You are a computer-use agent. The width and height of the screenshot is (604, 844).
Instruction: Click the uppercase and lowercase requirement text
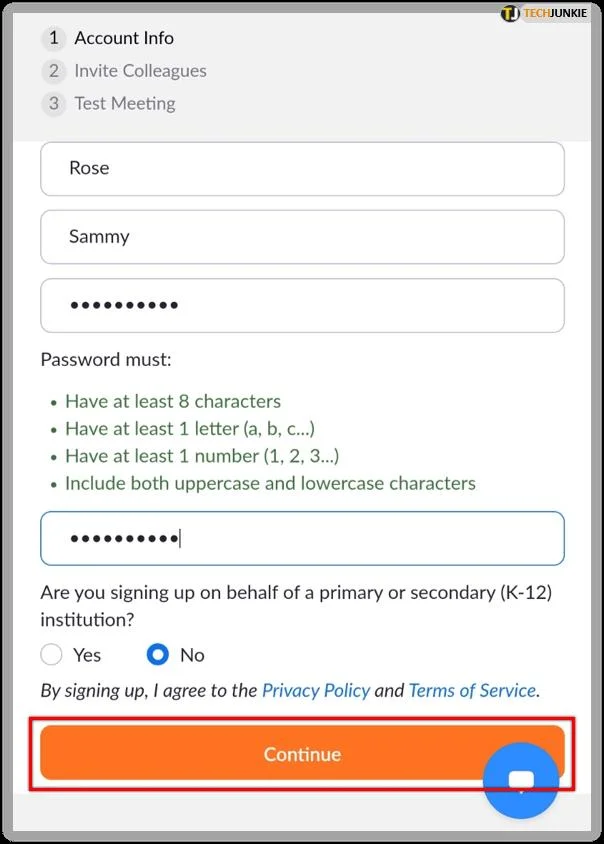point(270,483)
